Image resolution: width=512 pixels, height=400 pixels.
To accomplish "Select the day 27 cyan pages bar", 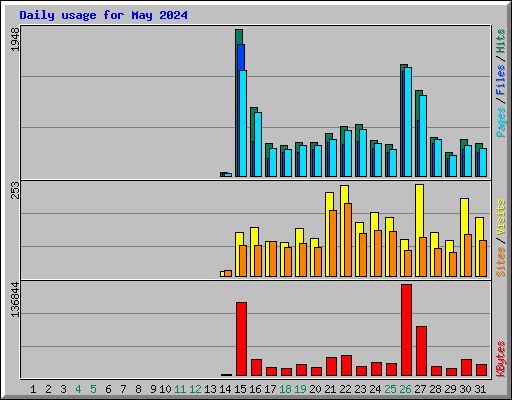I will [423, 136].
